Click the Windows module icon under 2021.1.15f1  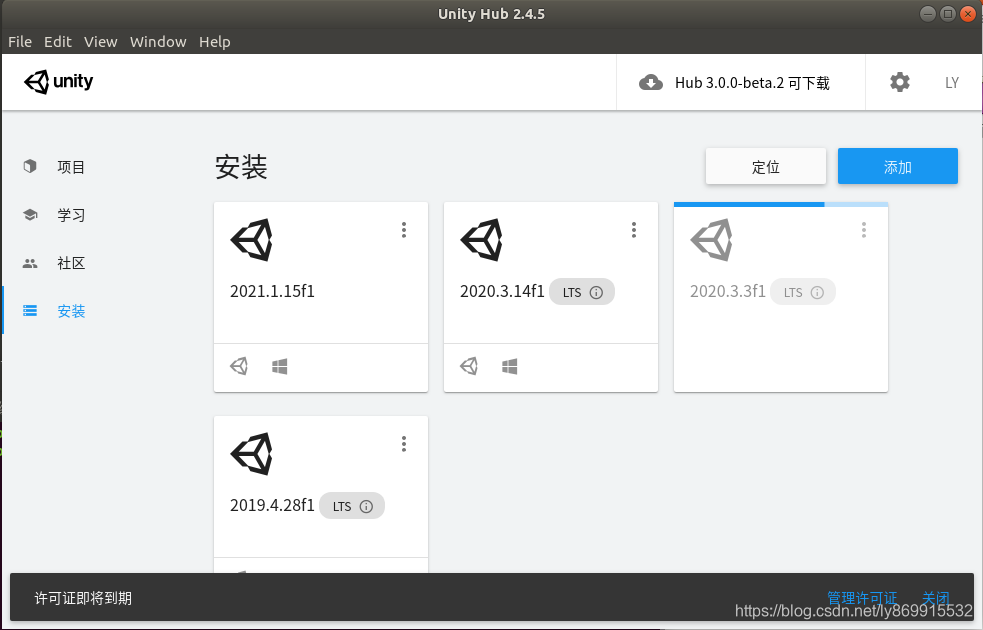click(280, 367)
